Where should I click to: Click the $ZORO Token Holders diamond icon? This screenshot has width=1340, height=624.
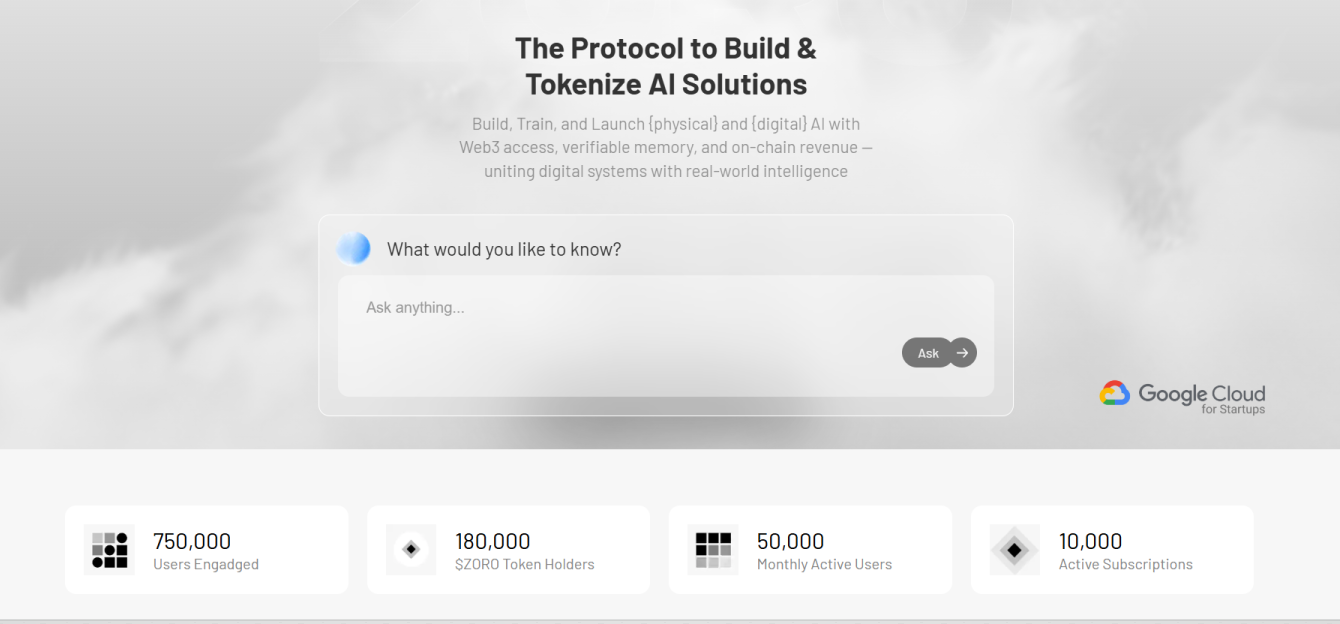pyautogui.click(x=411, y=549)
